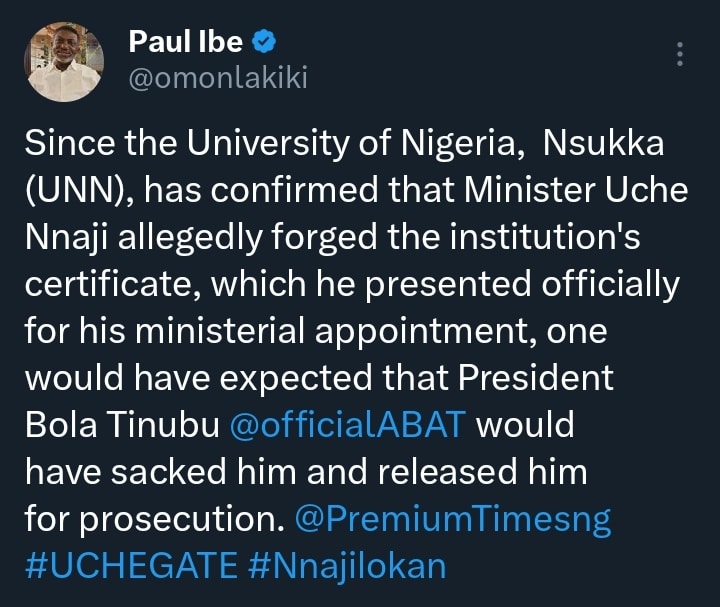Open the @officialABAT mention
This screenshot has height=607, width=720.
click(x=347, y=424)
